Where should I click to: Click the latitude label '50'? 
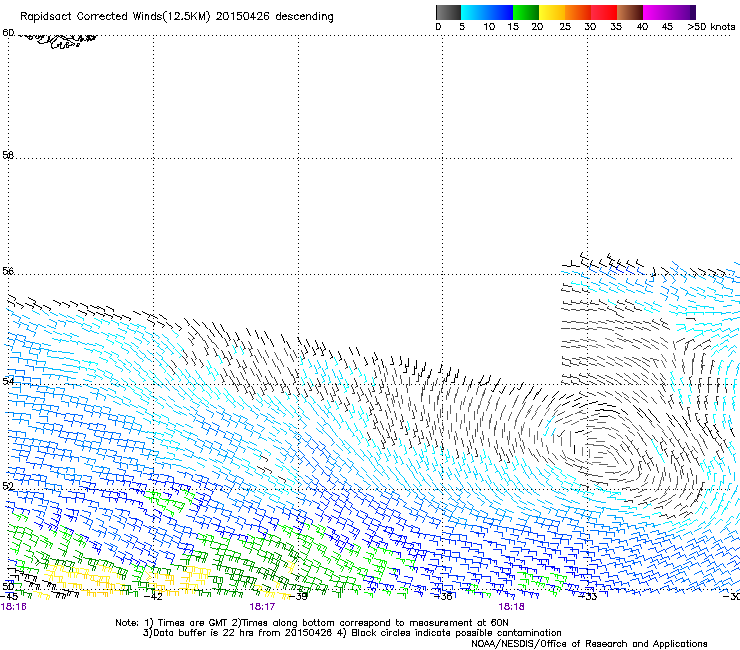click(8, 586)
